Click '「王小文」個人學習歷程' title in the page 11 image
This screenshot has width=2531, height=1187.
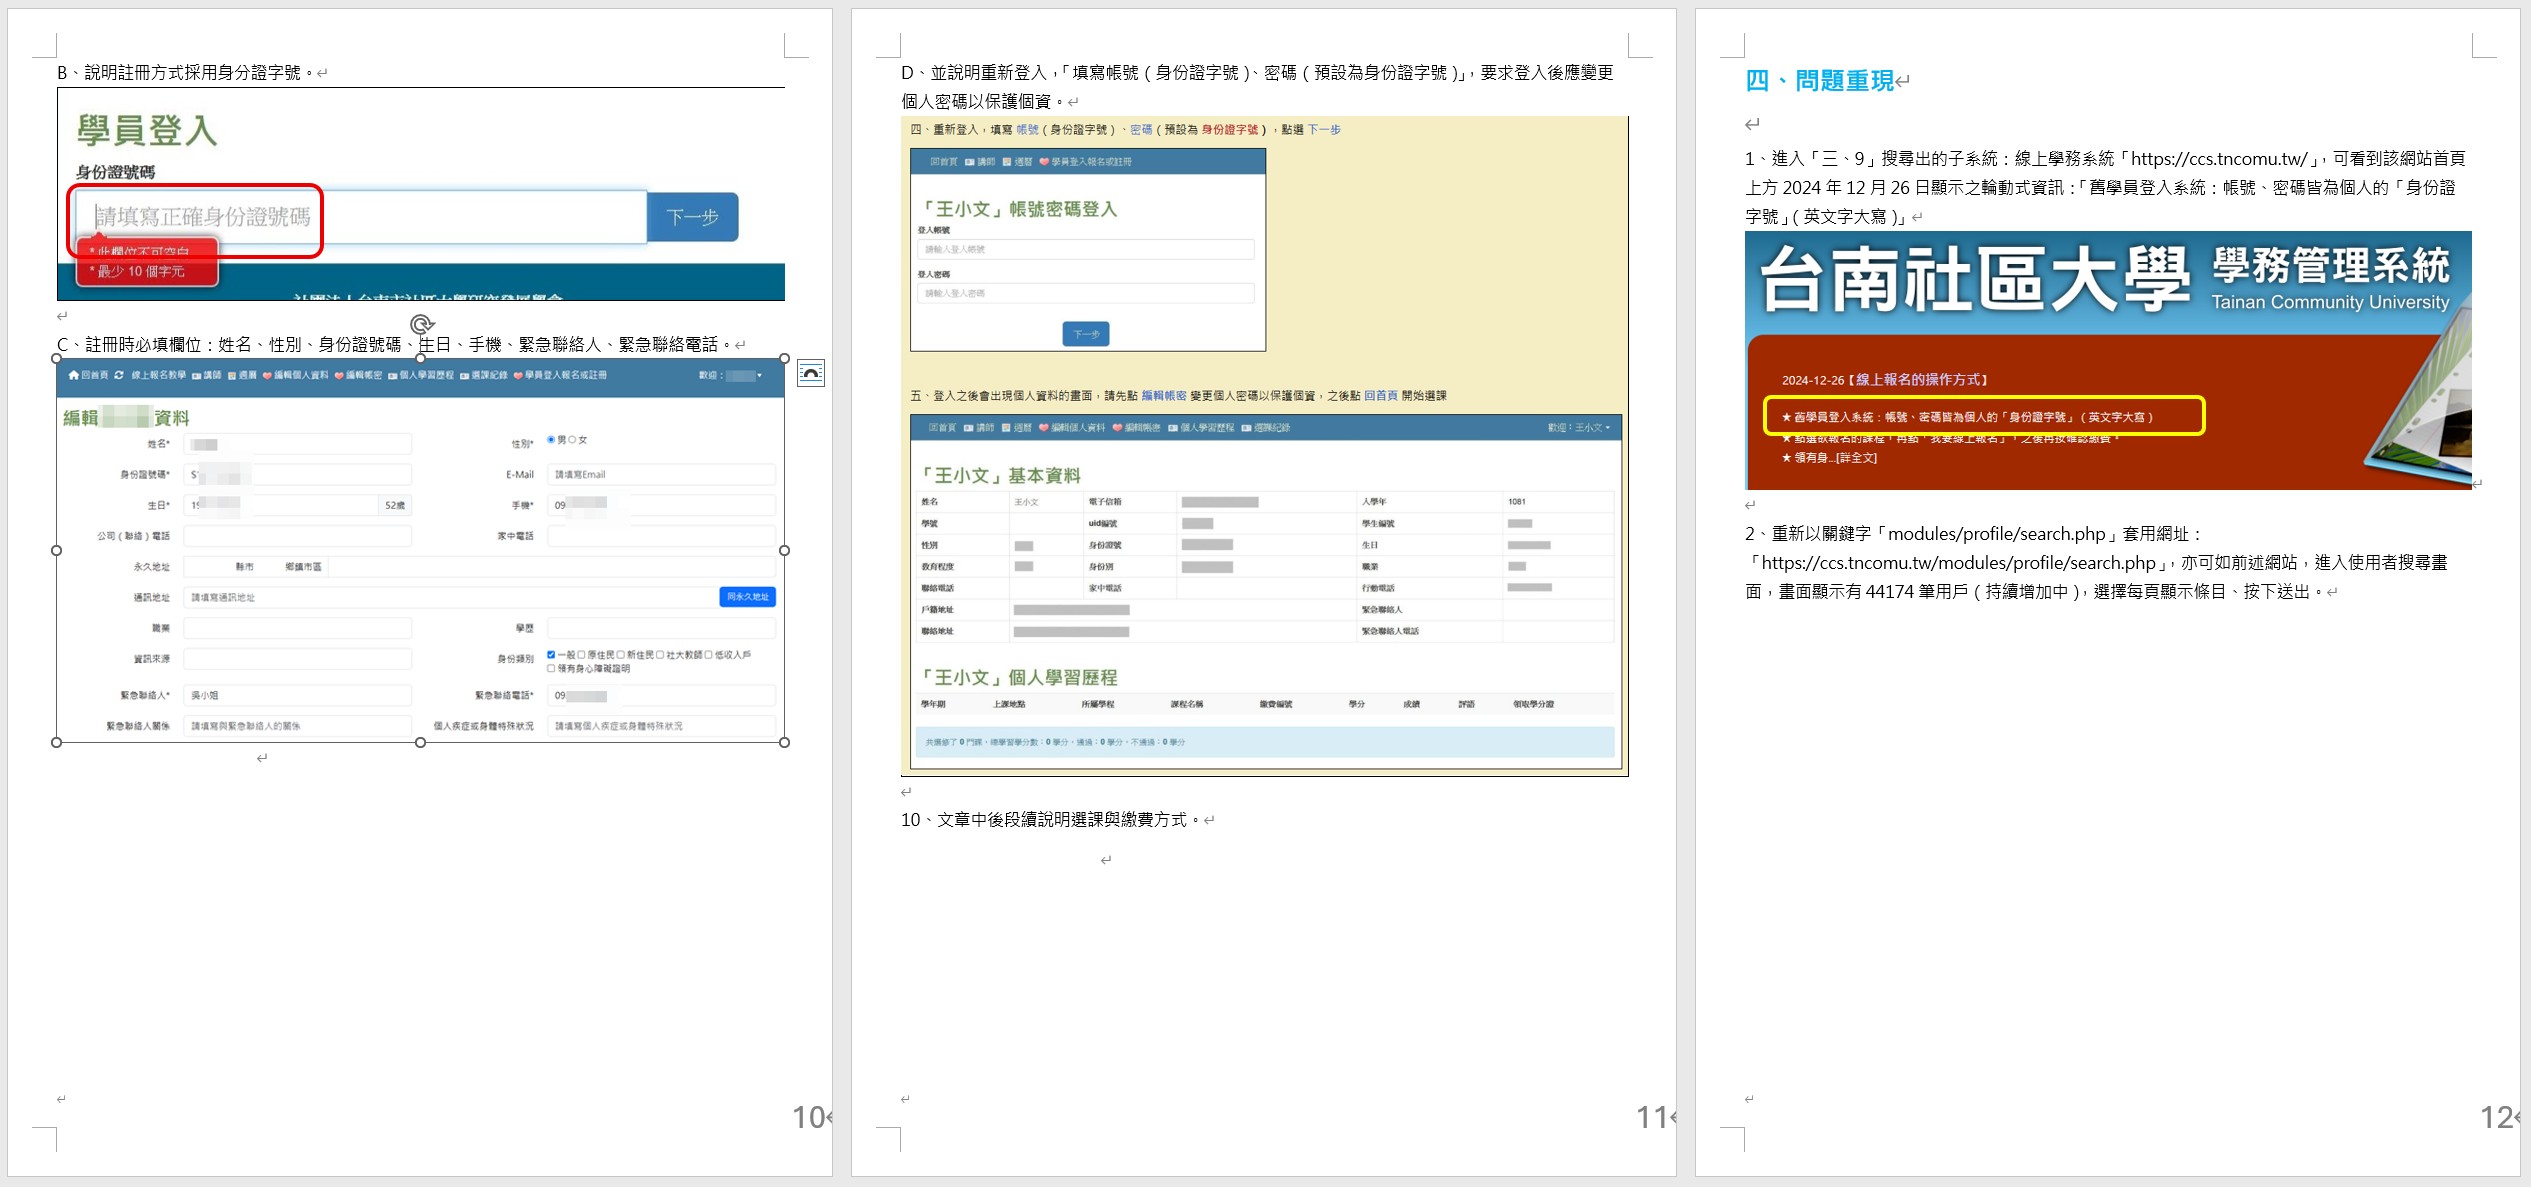pos(1018,677)
